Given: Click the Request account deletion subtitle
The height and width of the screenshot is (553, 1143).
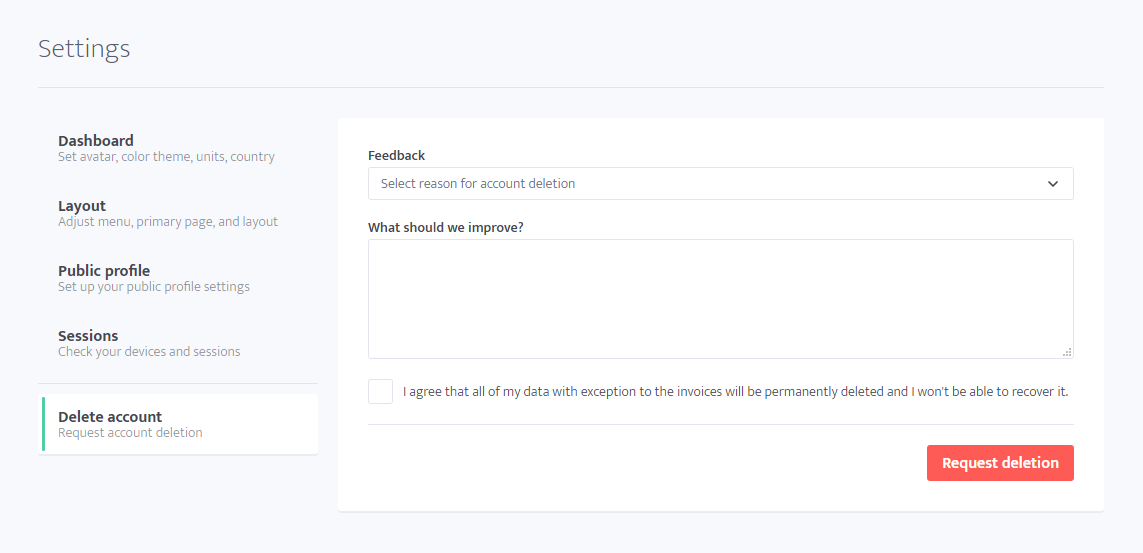Looking at the screenshot, I should [130, 433].
